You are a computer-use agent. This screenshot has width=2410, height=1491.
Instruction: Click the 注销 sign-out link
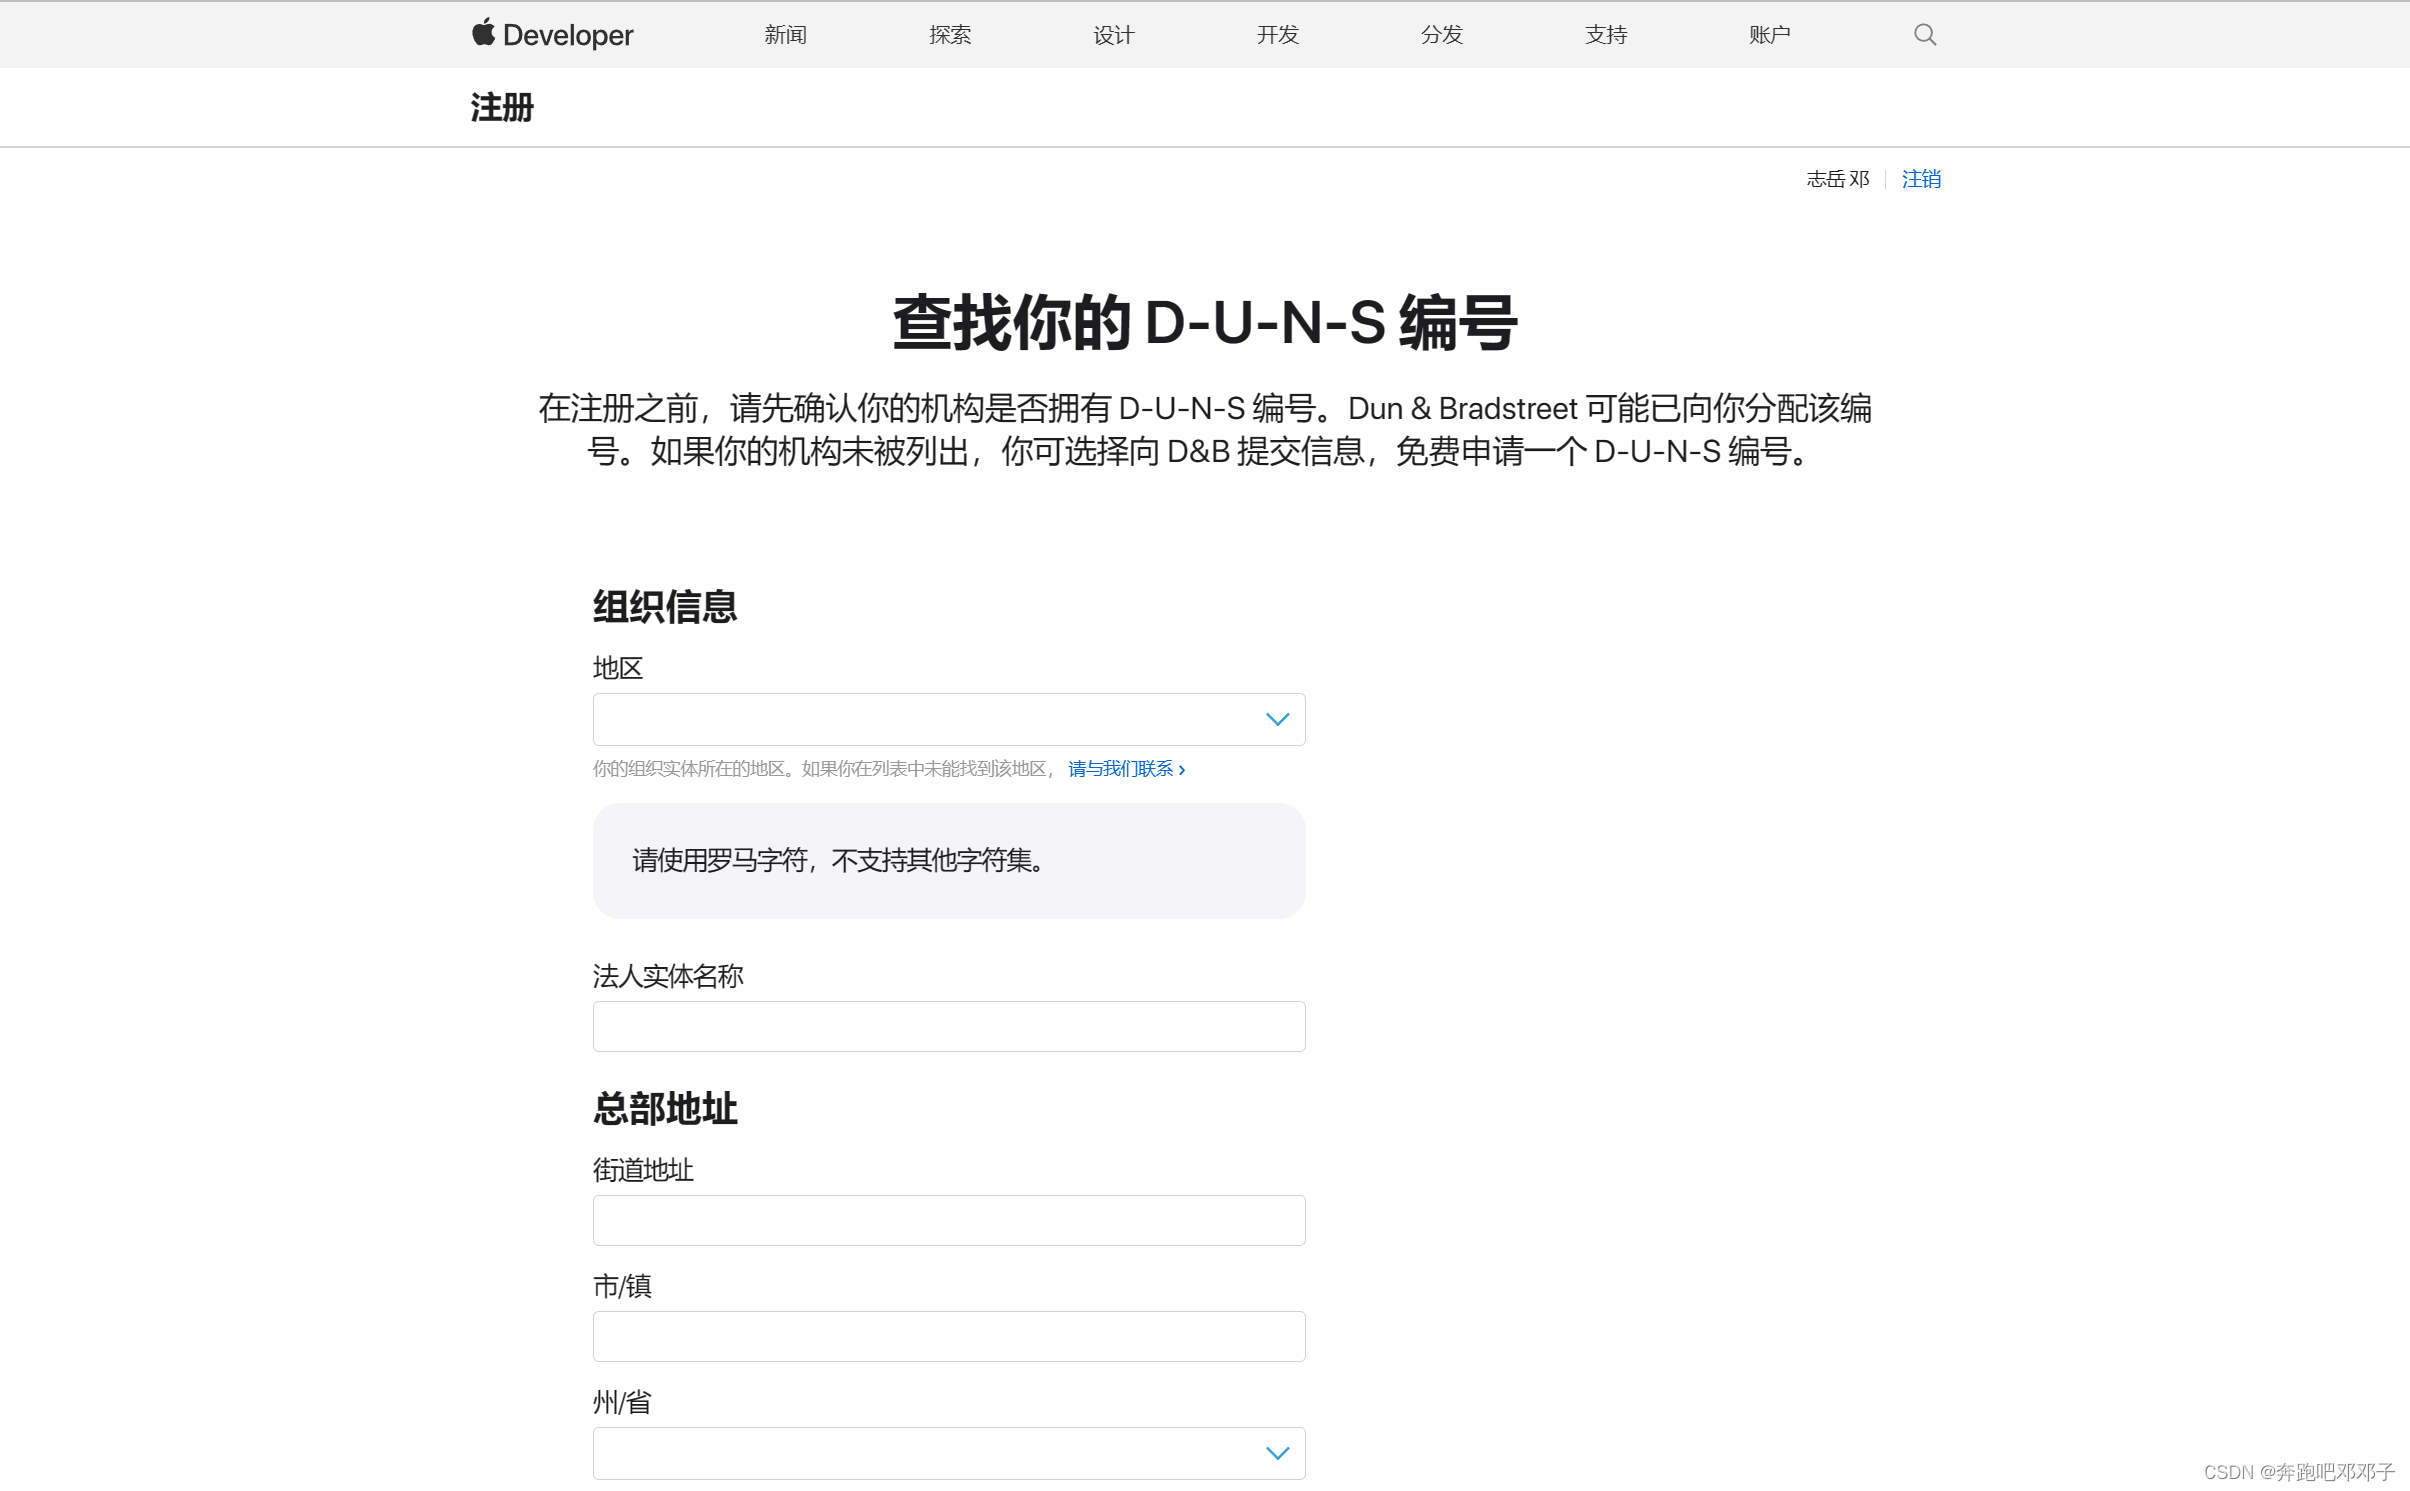pyautogui.click(x=1921, y=179)
